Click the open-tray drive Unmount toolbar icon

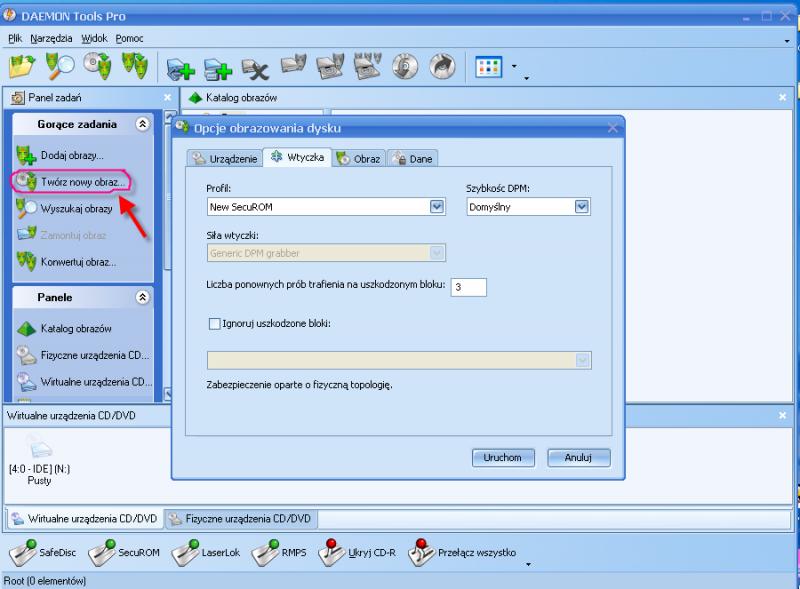[330, 66]
